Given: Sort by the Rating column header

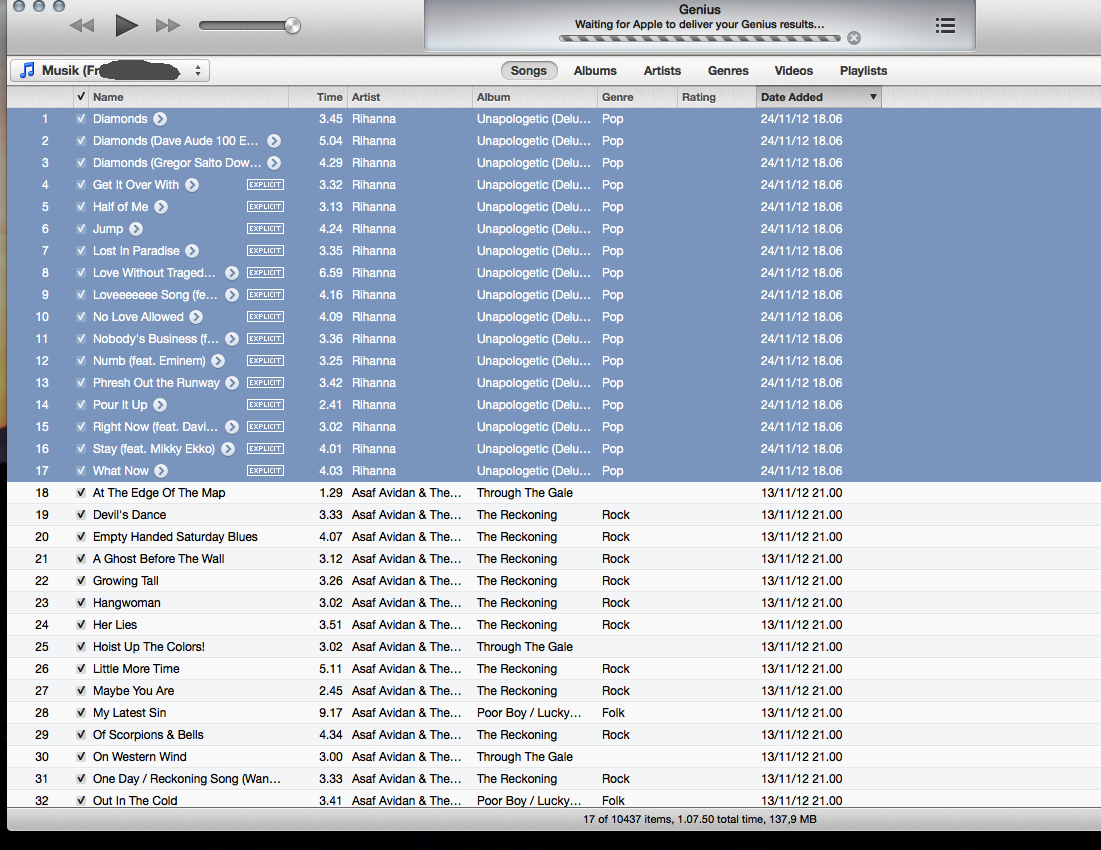Looking at the screenshot, I should coord(717,97).
